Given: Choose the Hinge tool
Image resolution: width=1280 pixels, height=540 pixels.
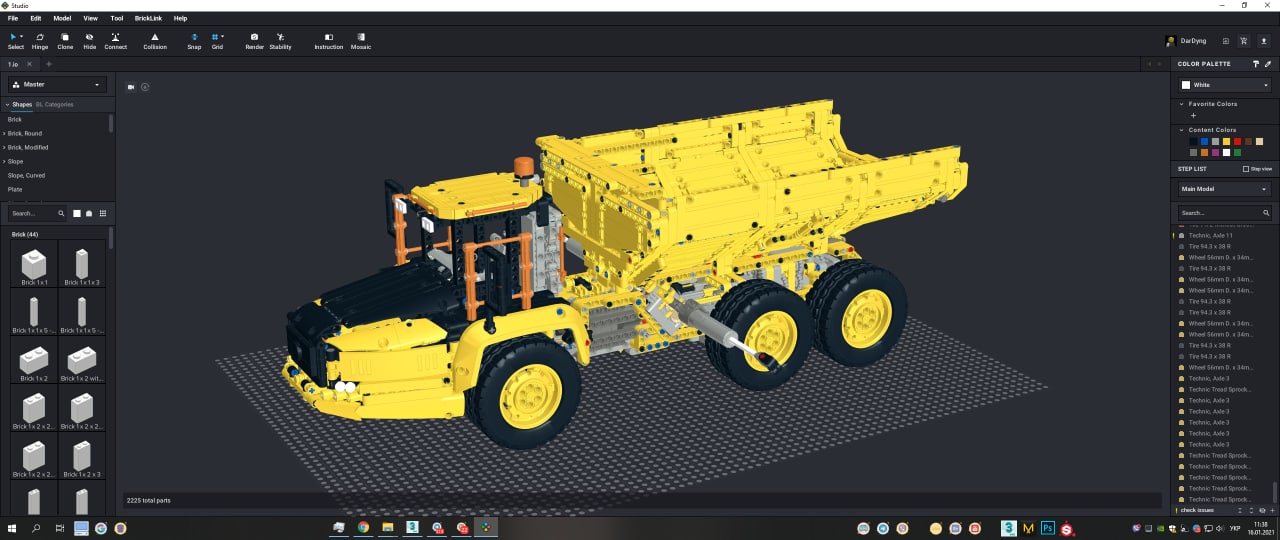Looking at the screenshot, I should 40,41.
